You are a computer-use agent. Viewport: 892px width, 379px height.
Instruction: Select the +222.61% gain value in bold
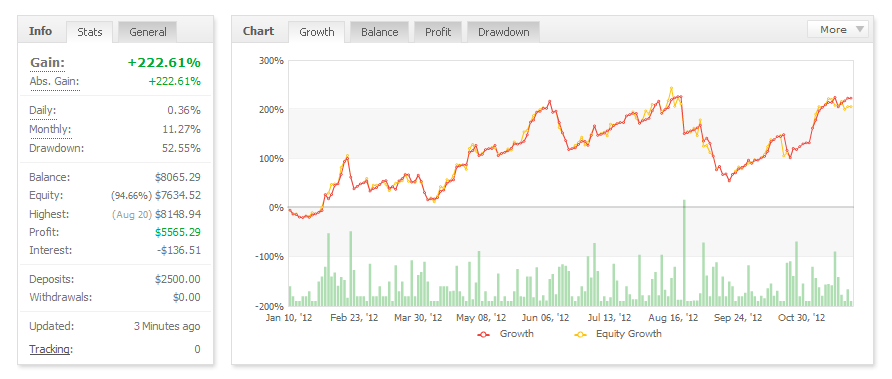[164, 63]
